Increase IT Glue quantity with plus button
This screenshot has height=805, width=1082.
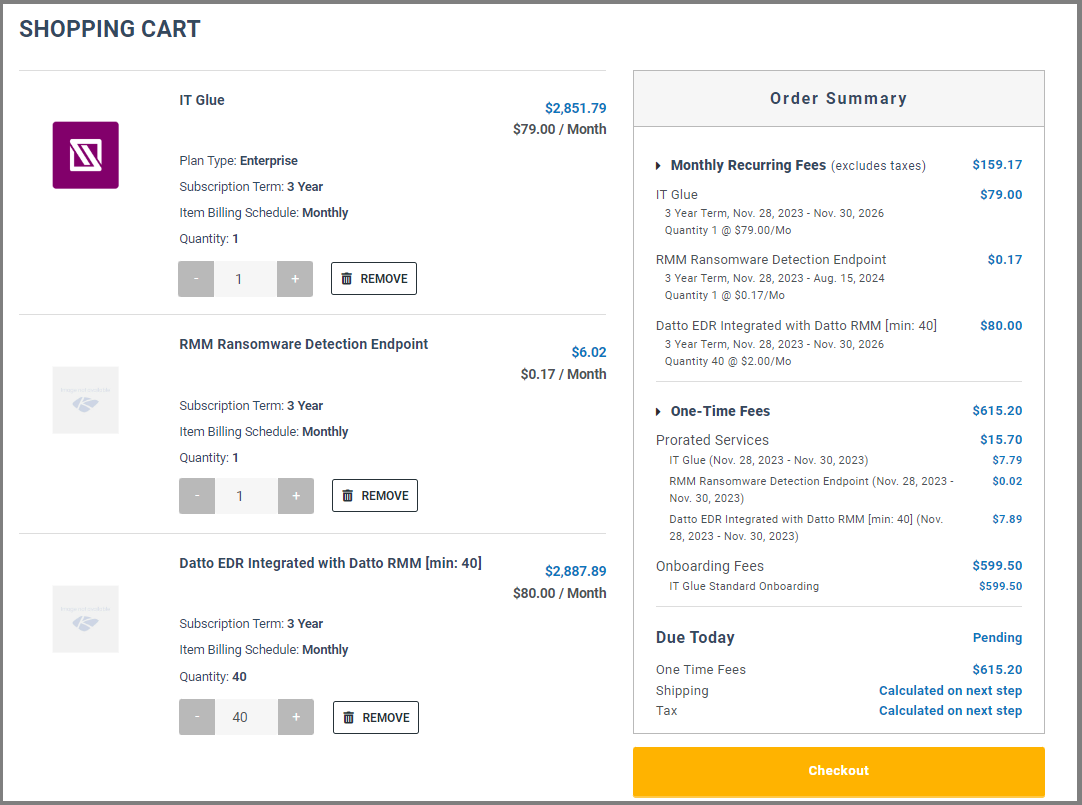pyautogui.click(x=295, y=279)
